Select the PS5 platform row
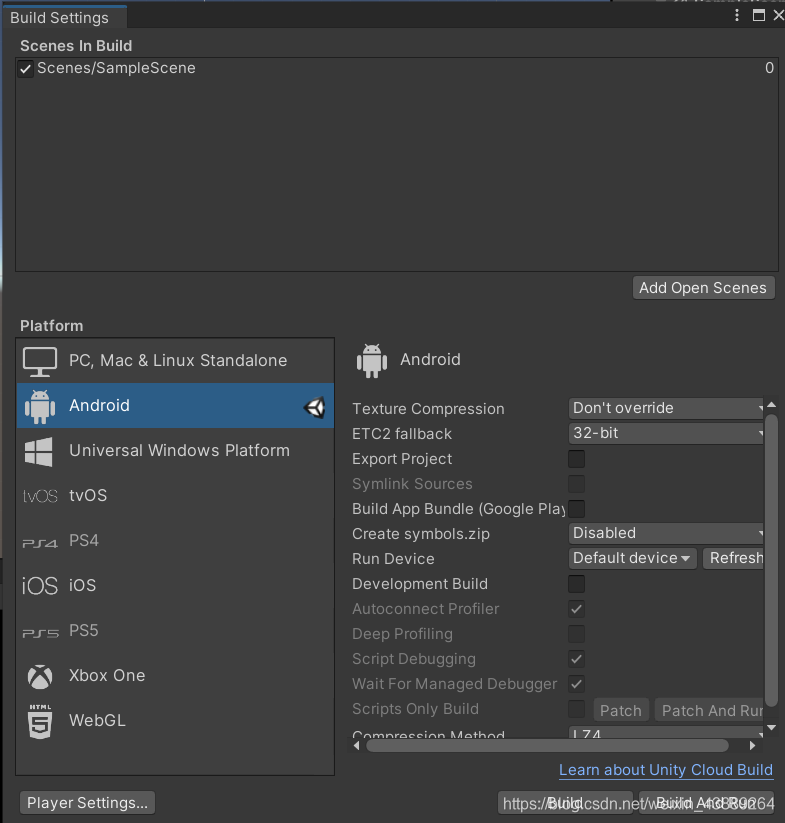 pos(175,631)
